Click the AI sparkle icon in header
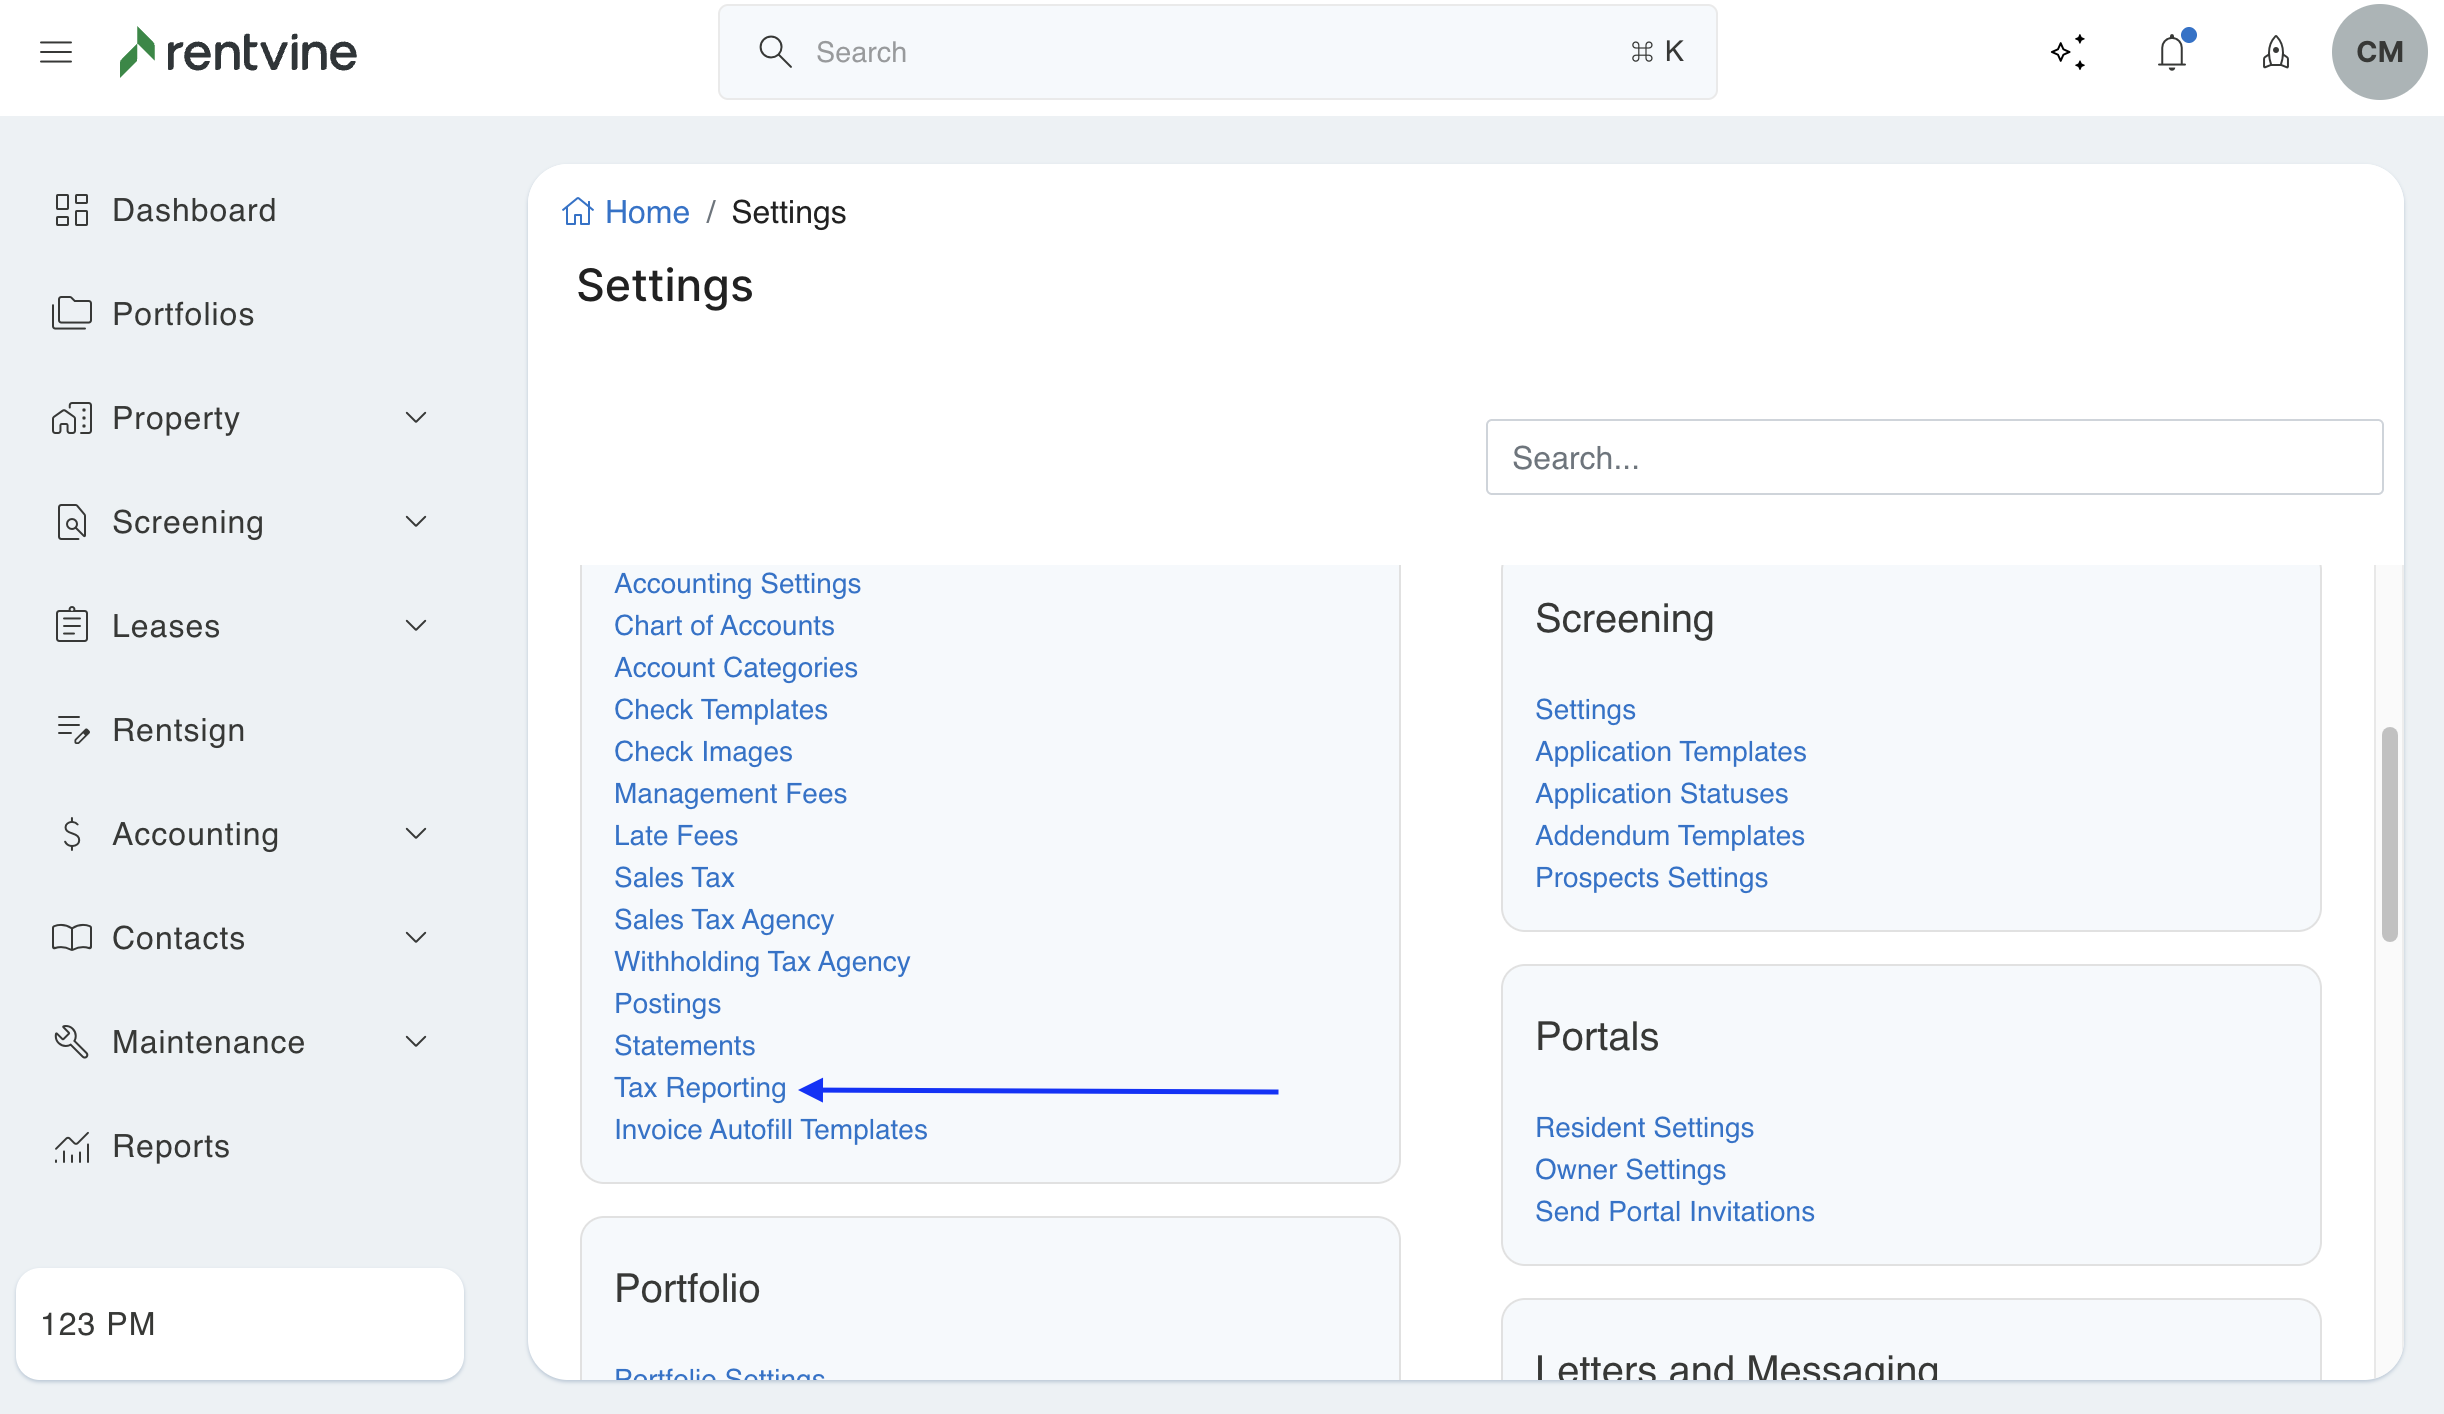The image size is (2444, 1414). pyautogui.click(x=2068, y=52)
